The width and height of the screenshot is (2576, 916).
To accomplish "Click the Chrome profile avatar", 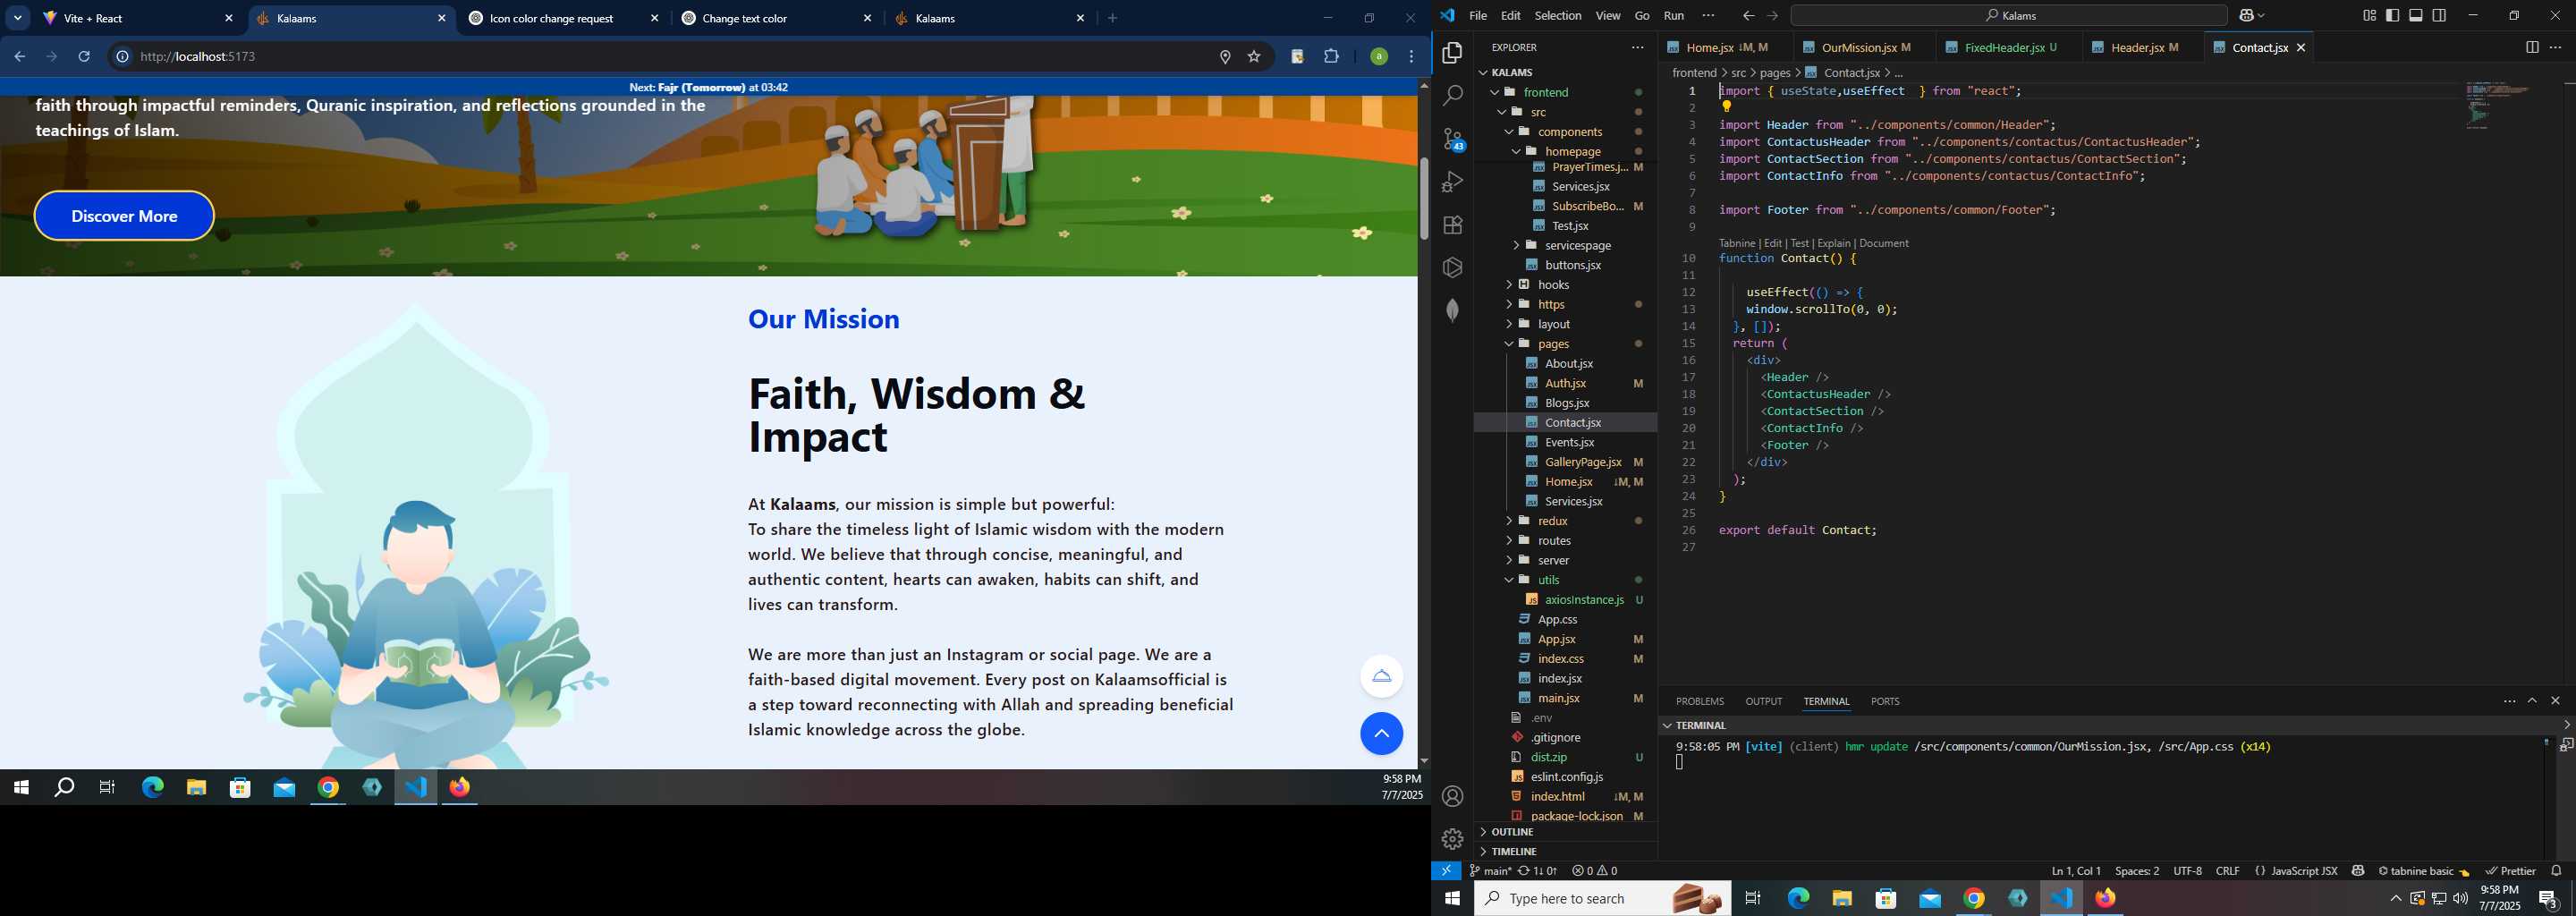I will (x=1378, y=57).
